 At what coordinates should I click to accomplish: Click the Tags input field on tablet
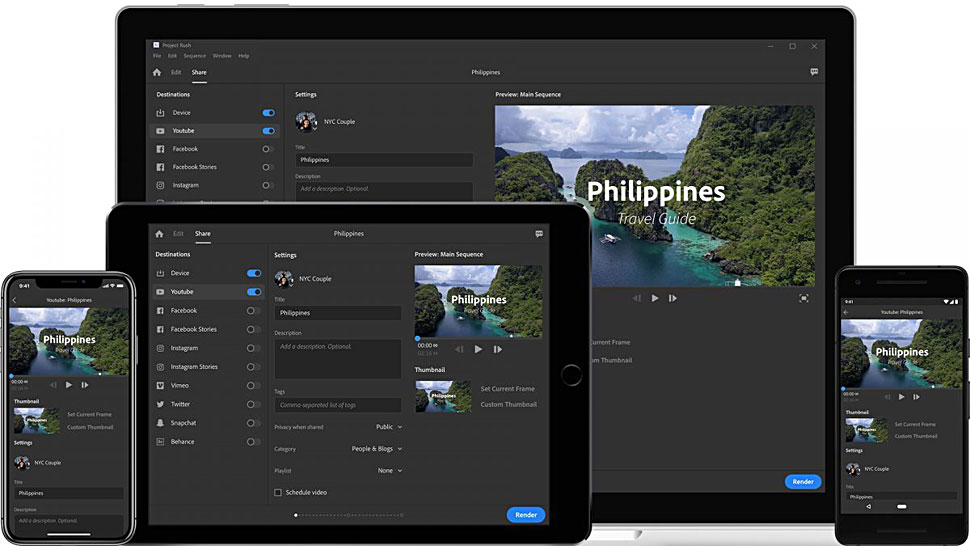338,405
